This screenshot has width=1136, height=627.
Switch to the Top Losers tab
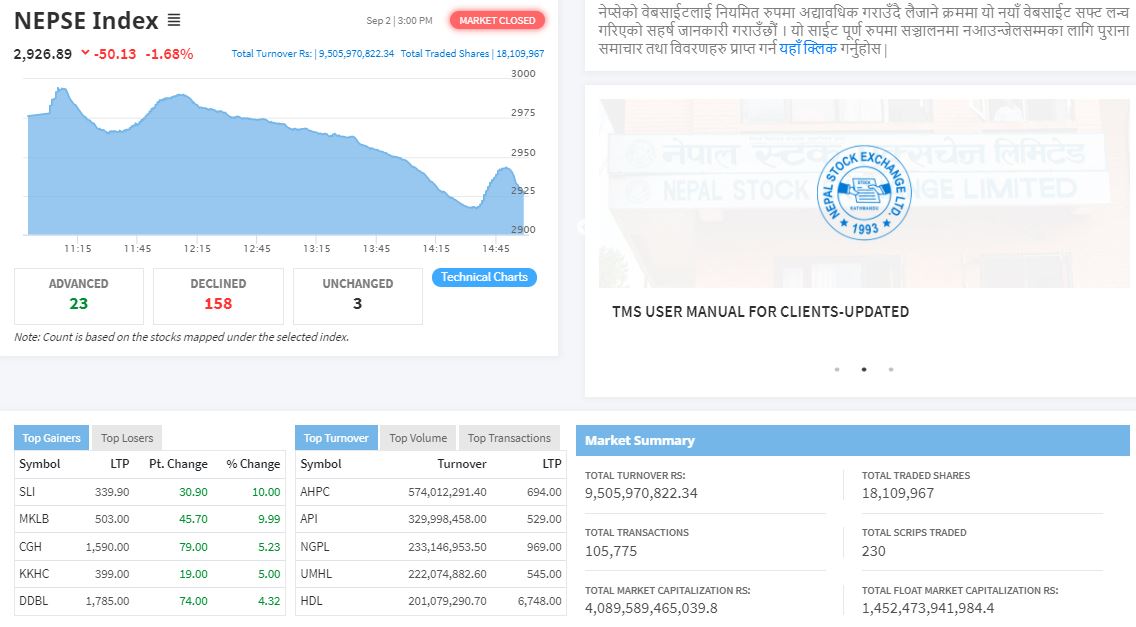coord(127,438)
